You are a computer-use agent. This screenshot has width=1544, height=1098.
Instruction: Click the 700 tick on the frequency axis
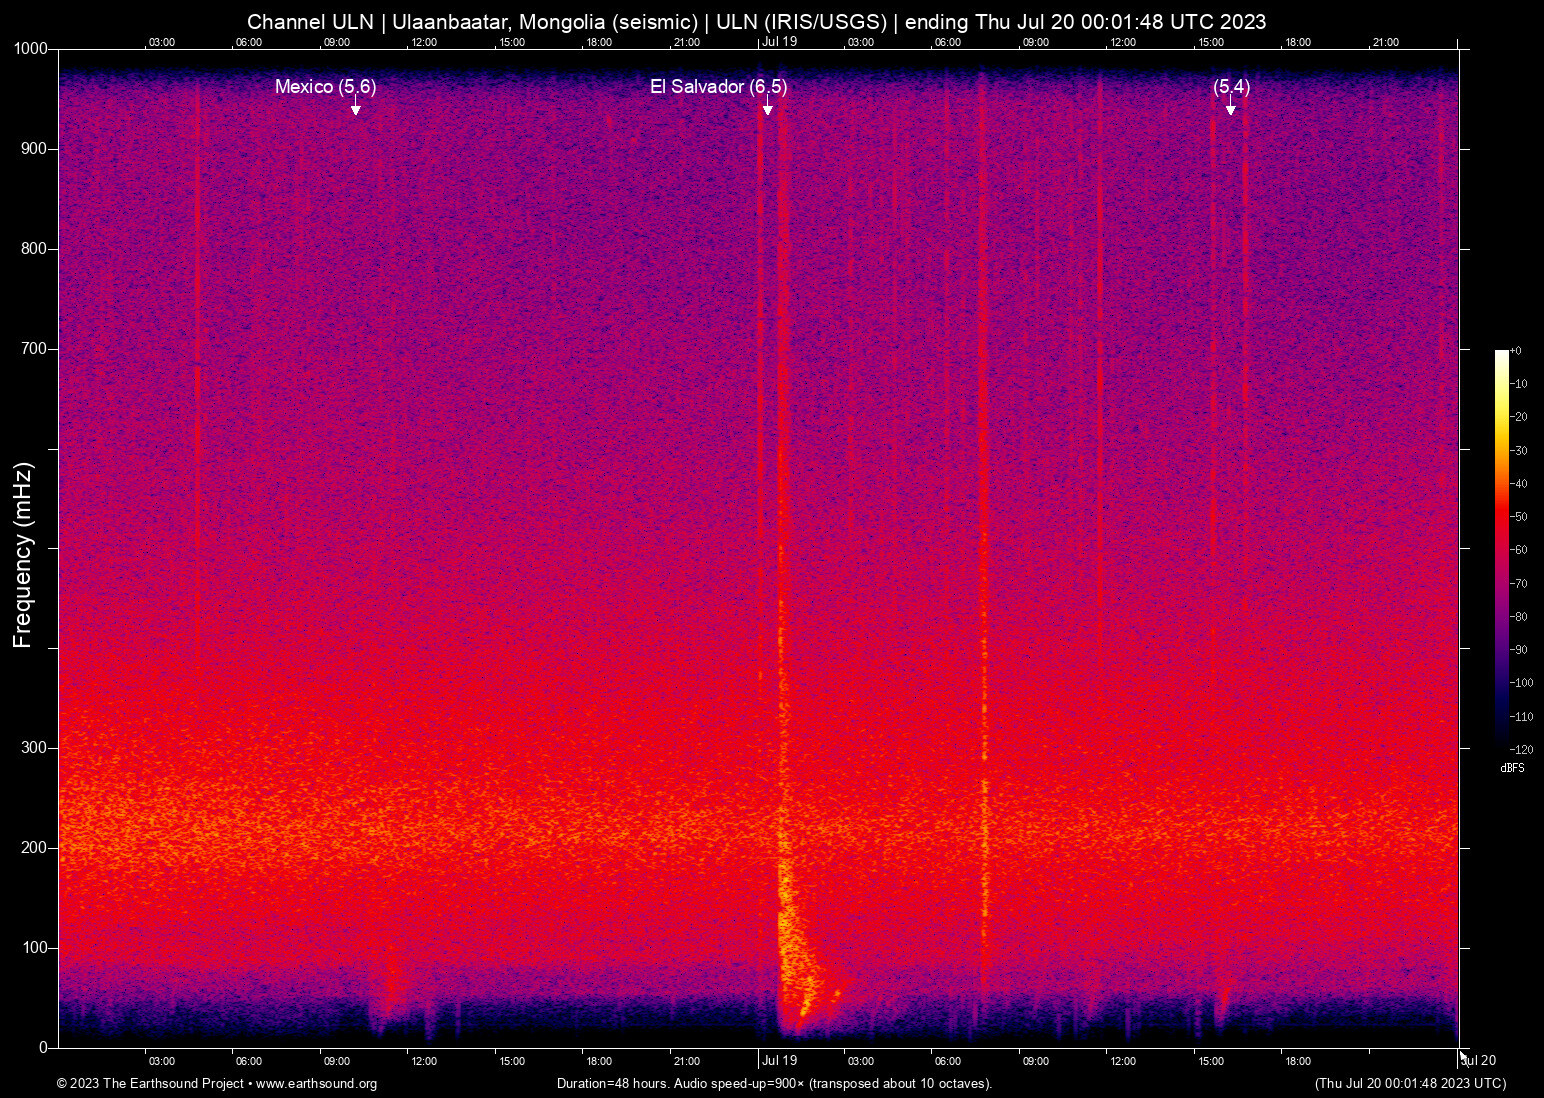coord(35,349)
